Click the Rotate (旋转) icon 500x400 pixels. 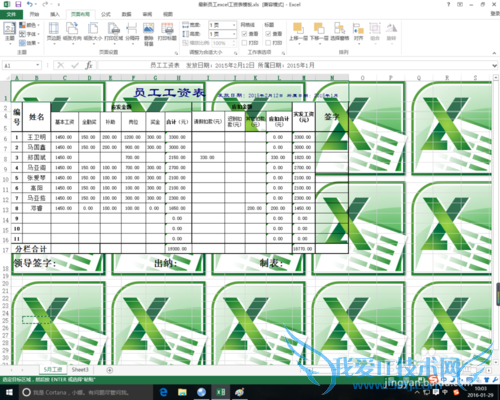tap(391, 33)
